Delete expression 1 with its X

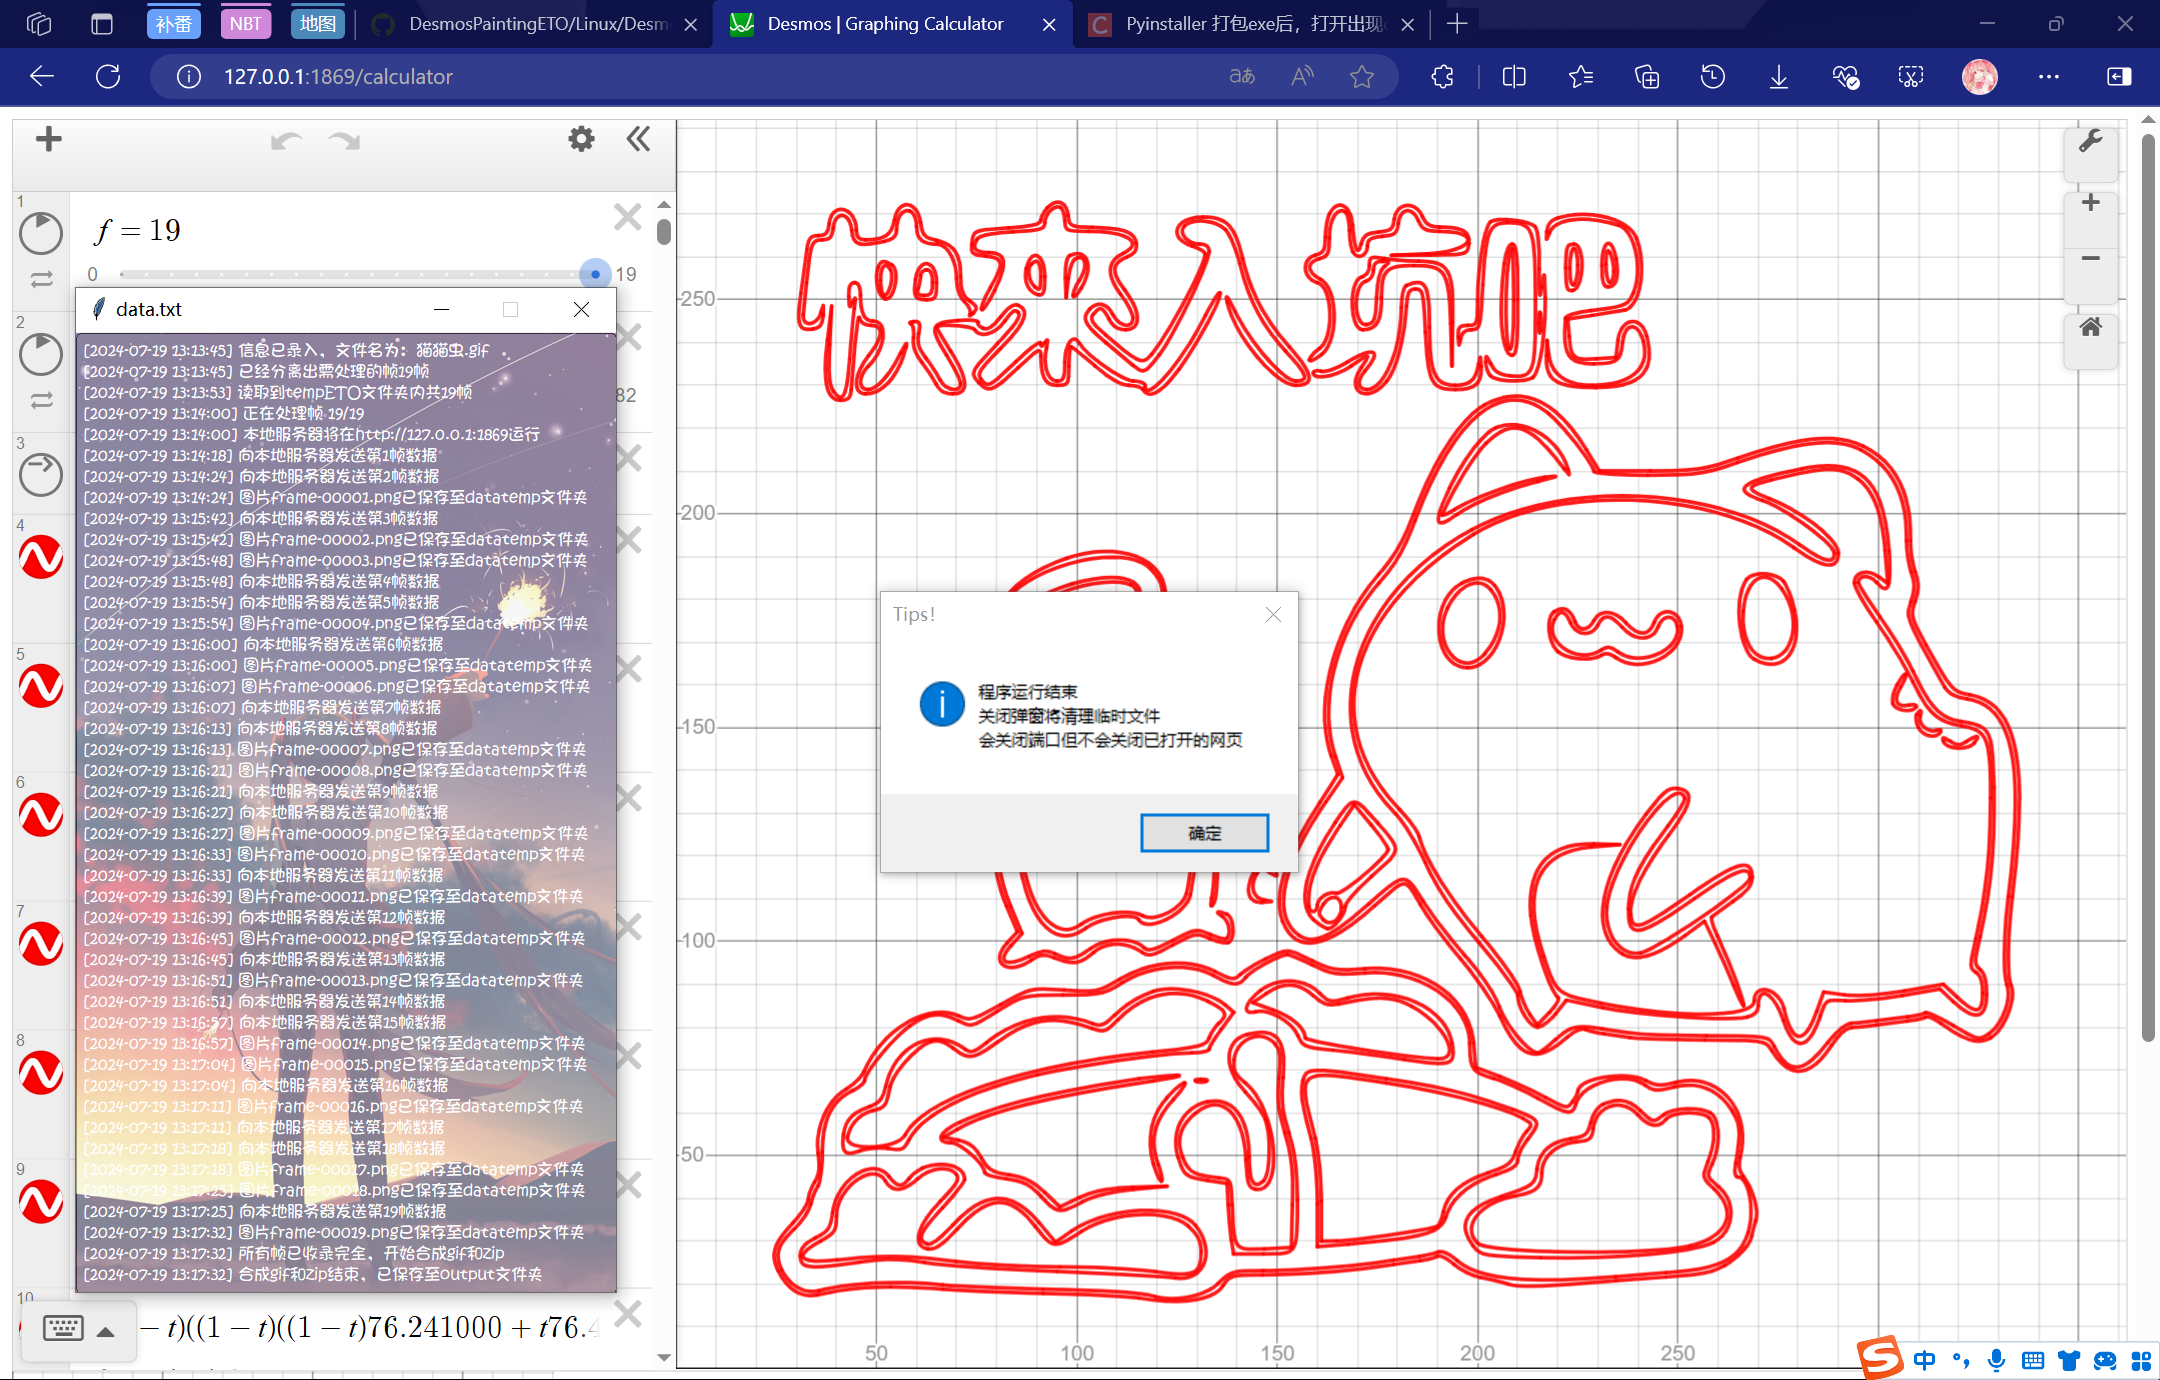627,217
